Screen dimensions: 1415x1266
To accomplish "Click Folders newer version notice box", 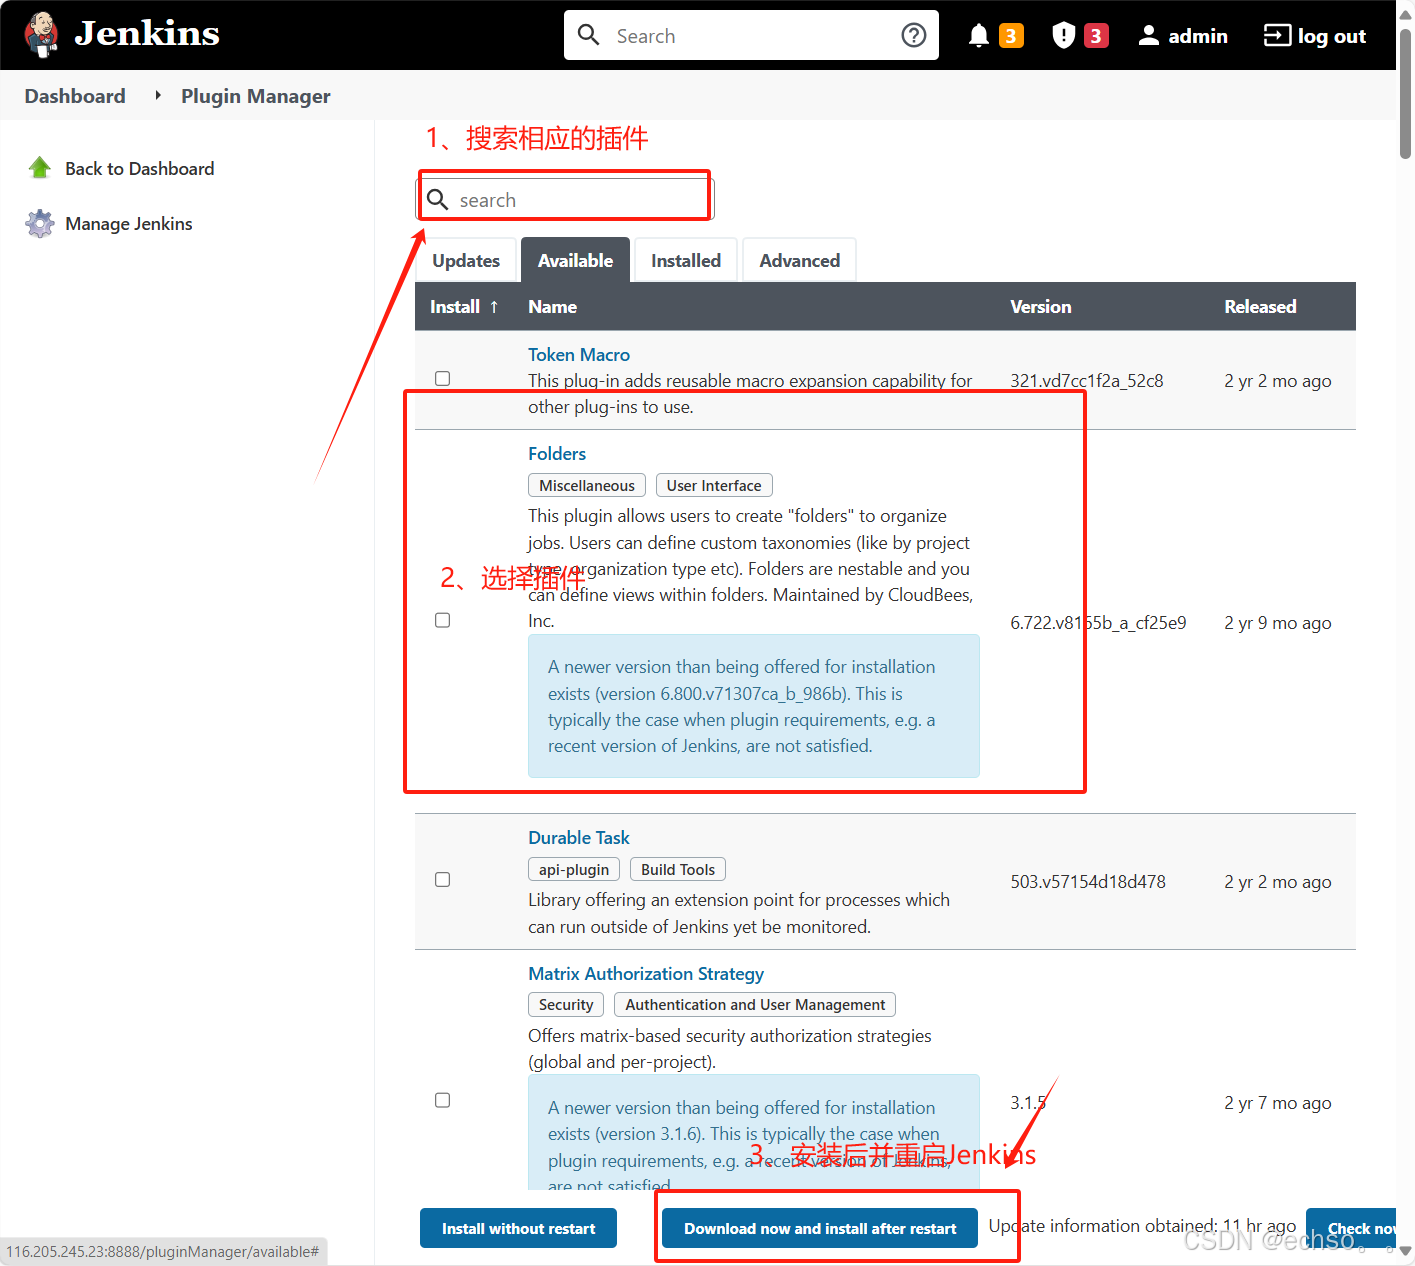I will [x=754, y=706].
